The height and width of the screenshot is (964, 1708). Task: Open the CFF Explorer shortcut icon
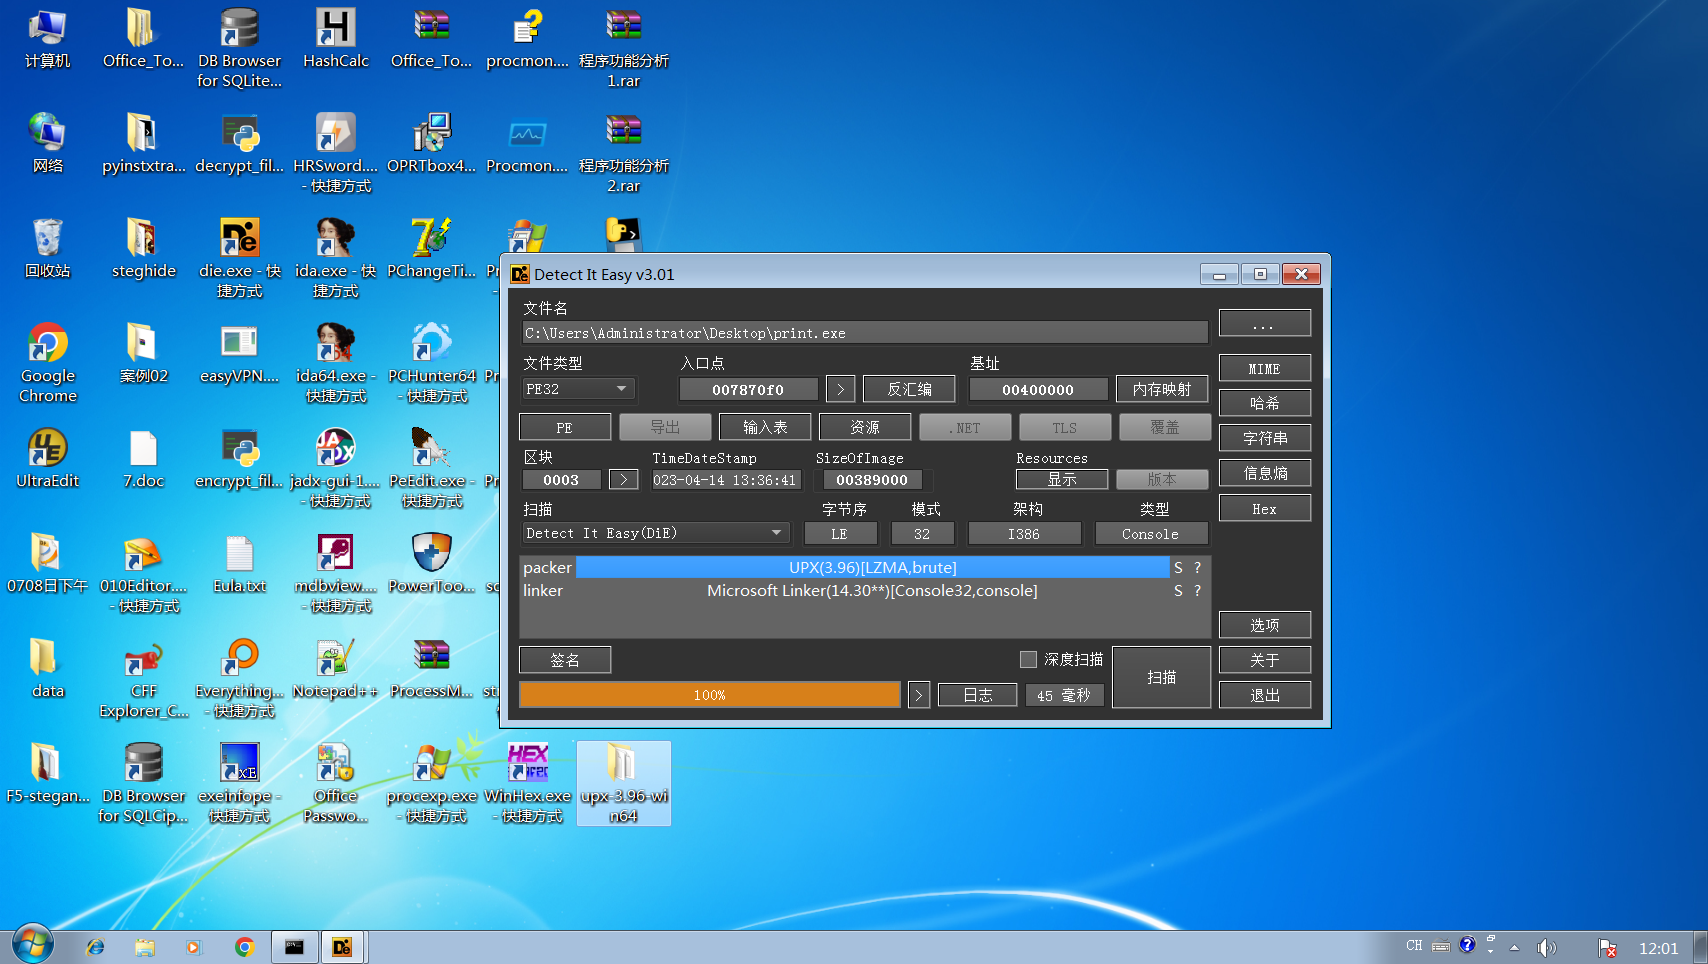coord(143,678)
